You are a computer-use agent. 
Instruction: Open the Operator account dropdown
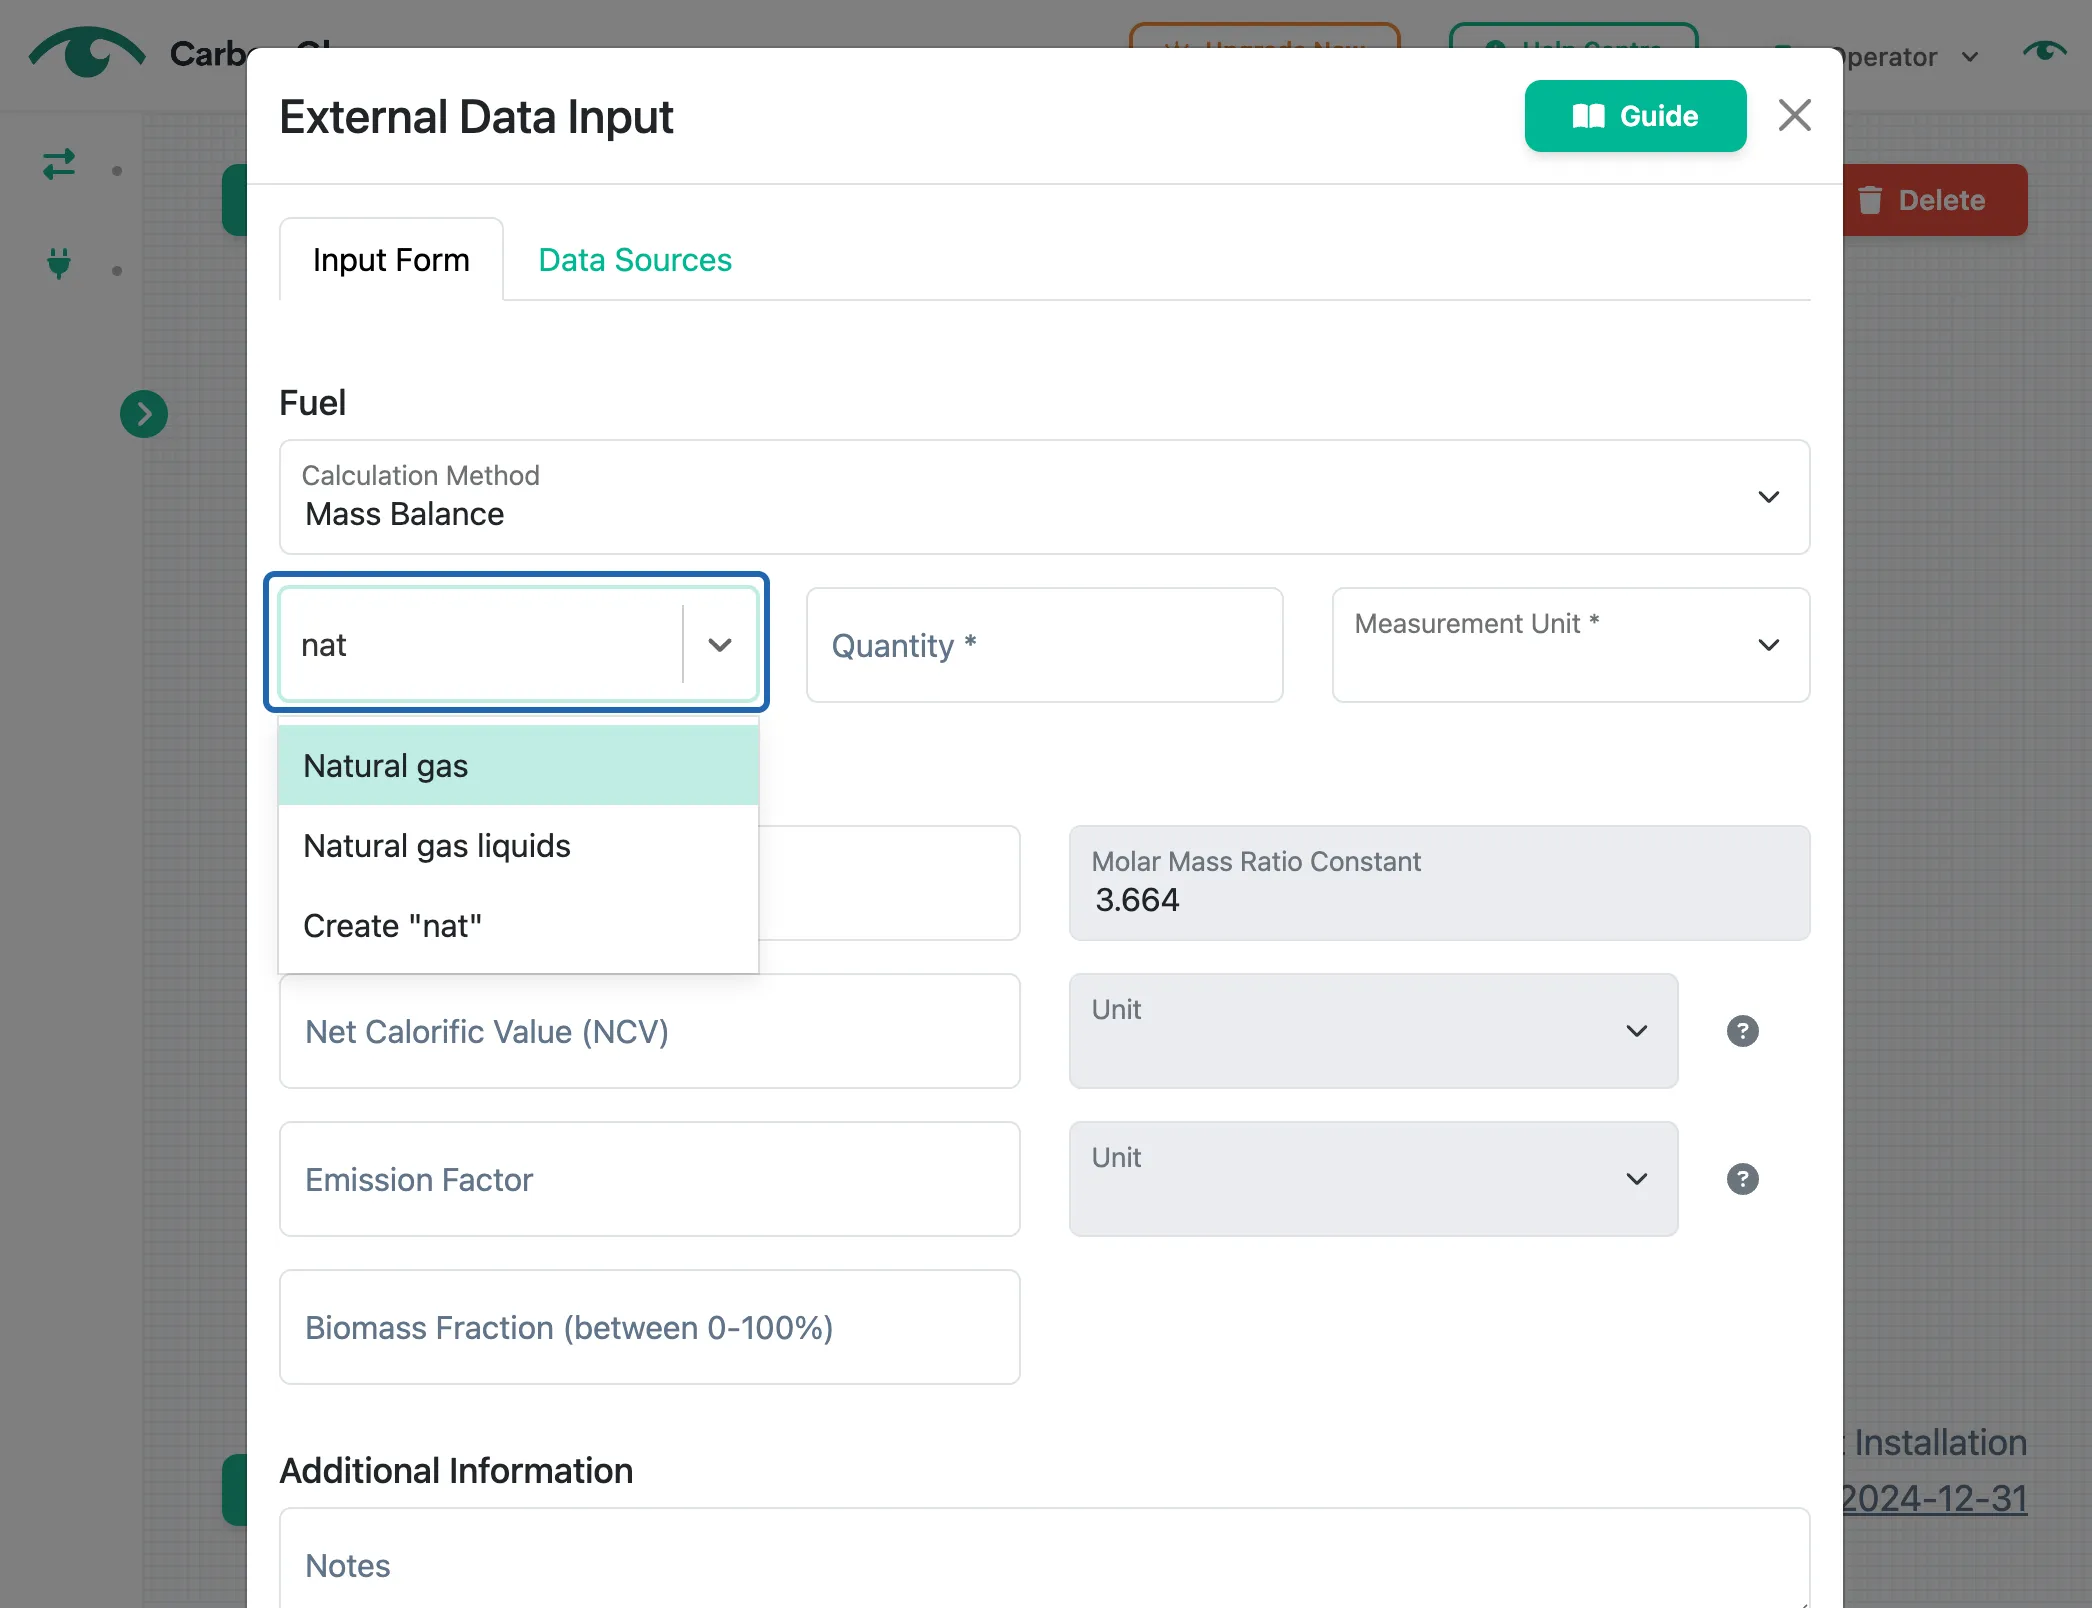pos(1910,57)
